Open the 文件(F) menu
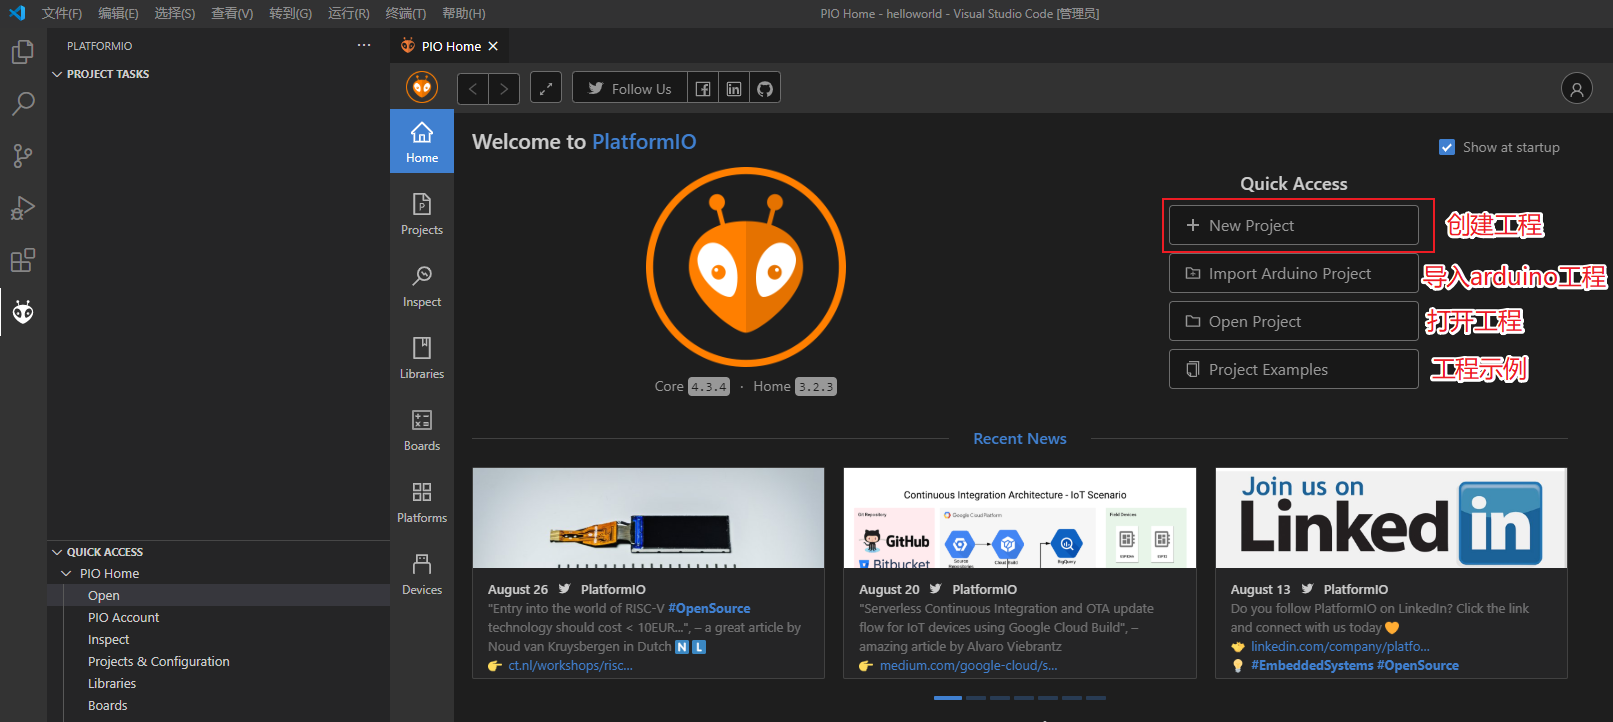Viewport: 1613px width, 722px height. coord(62,13)
